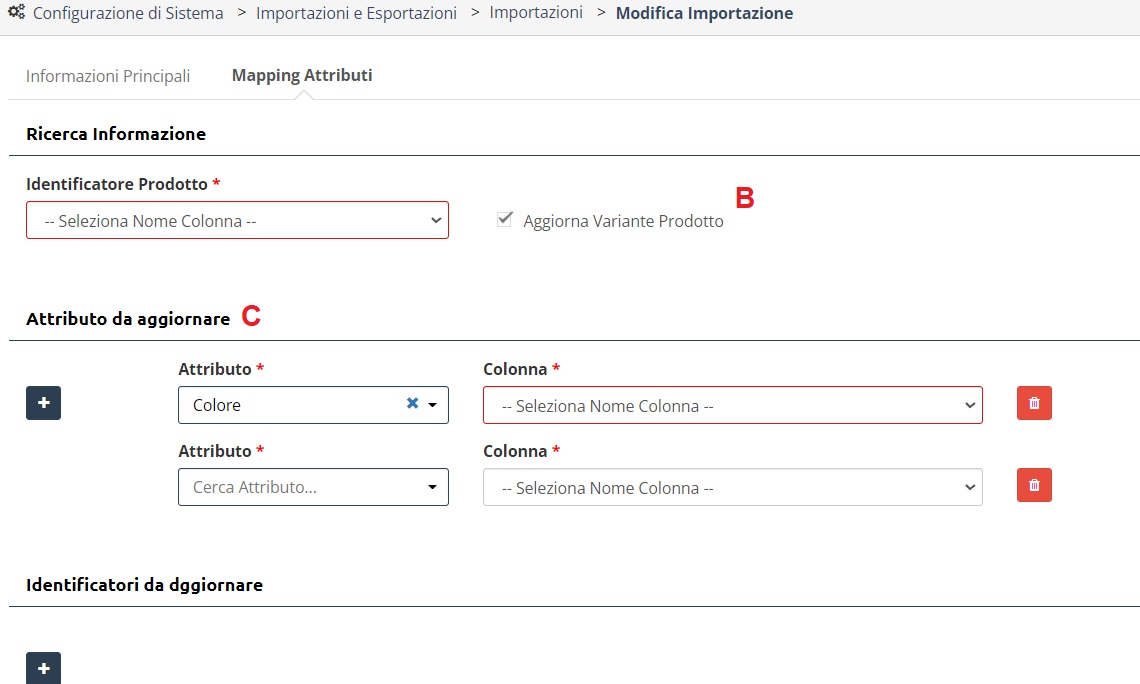Image resolution: width=1140 pixels, height=684 pixels.
Task: Click the Identificatori da dggiornare heading
Action: (x=144, y=584)
